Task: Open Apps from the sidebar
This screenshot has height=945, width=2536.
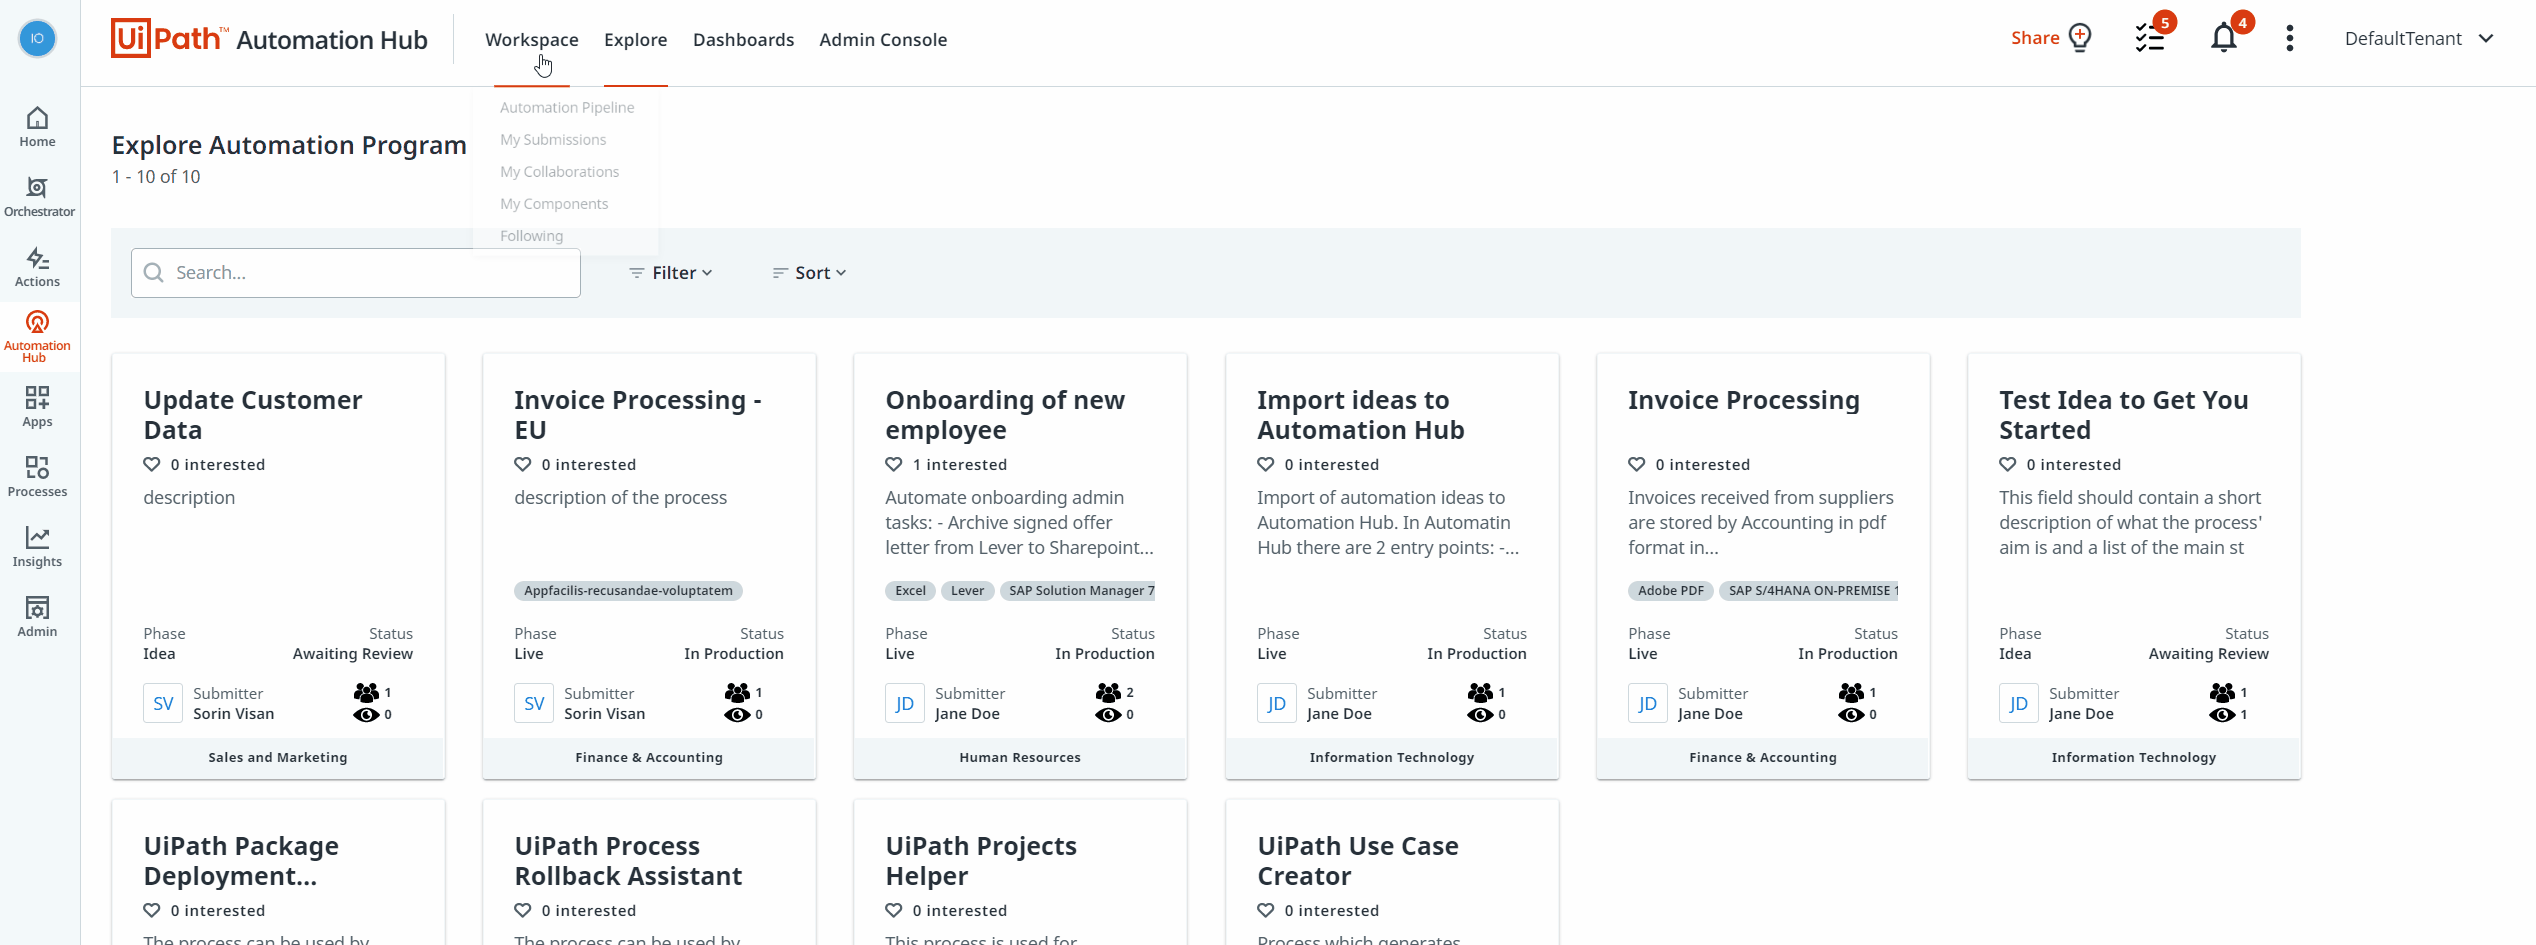Action: pos(37,407)
